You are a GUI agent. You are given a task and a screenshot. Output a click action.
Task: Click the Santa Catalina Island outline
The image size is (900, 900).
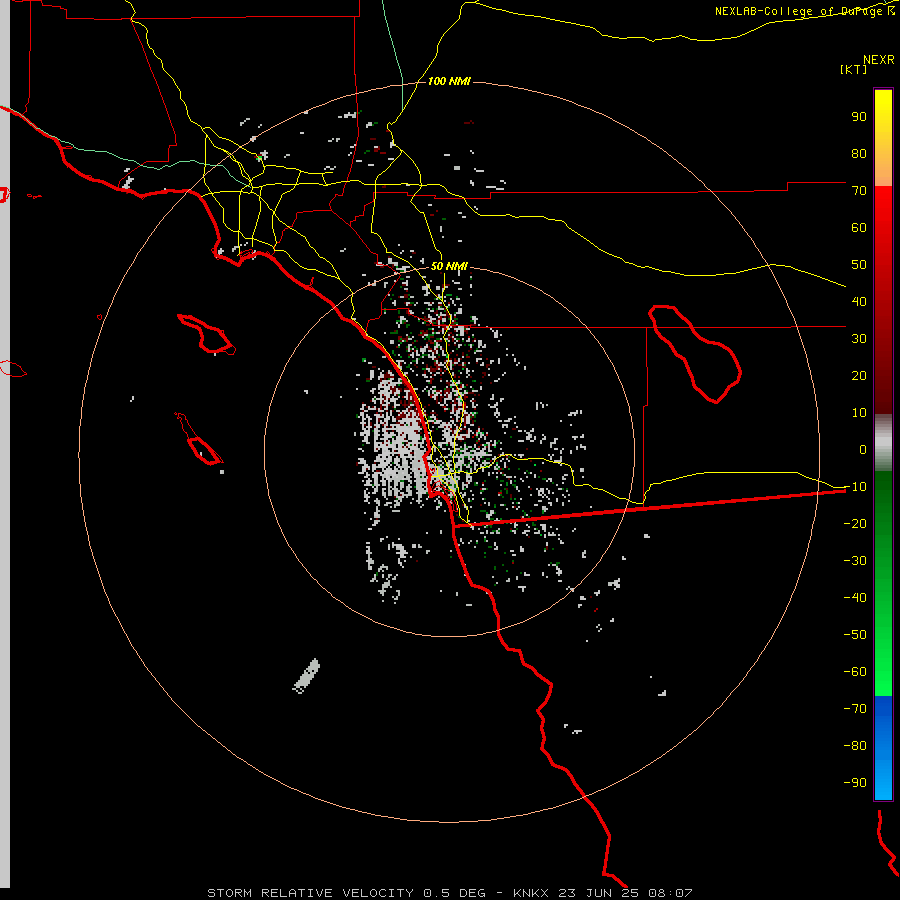click(206, 333)
